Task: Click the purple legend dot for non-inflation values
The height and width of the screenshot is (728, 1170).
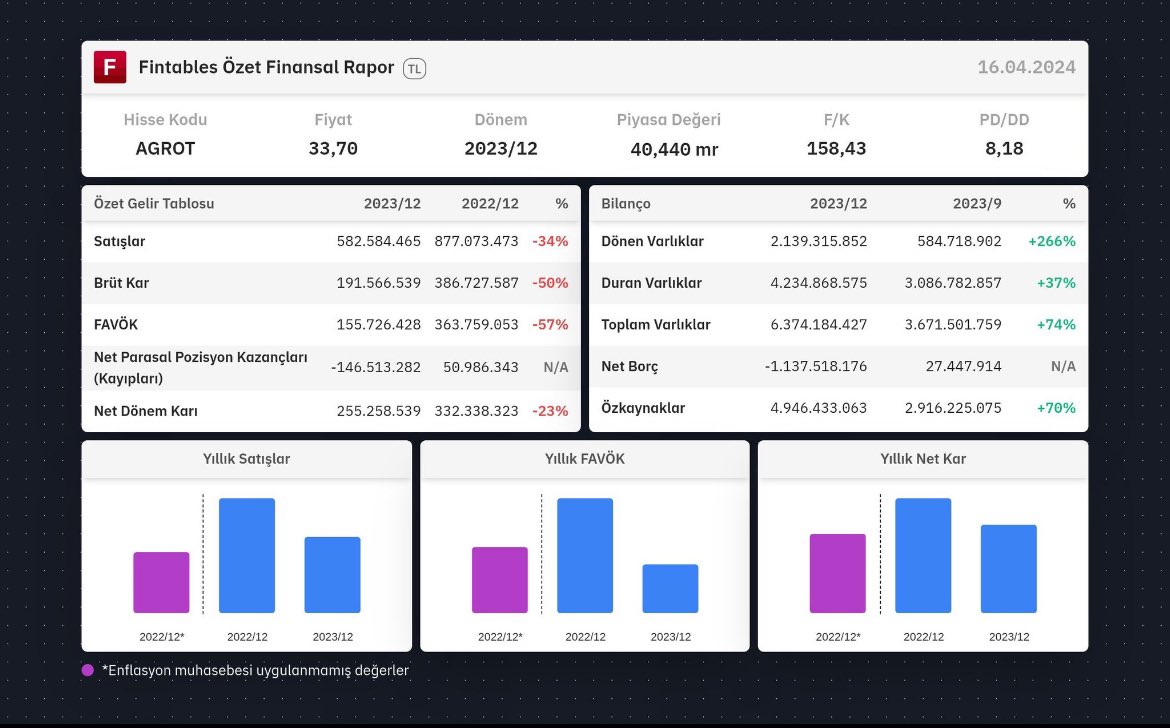Action: pos(88,670)
